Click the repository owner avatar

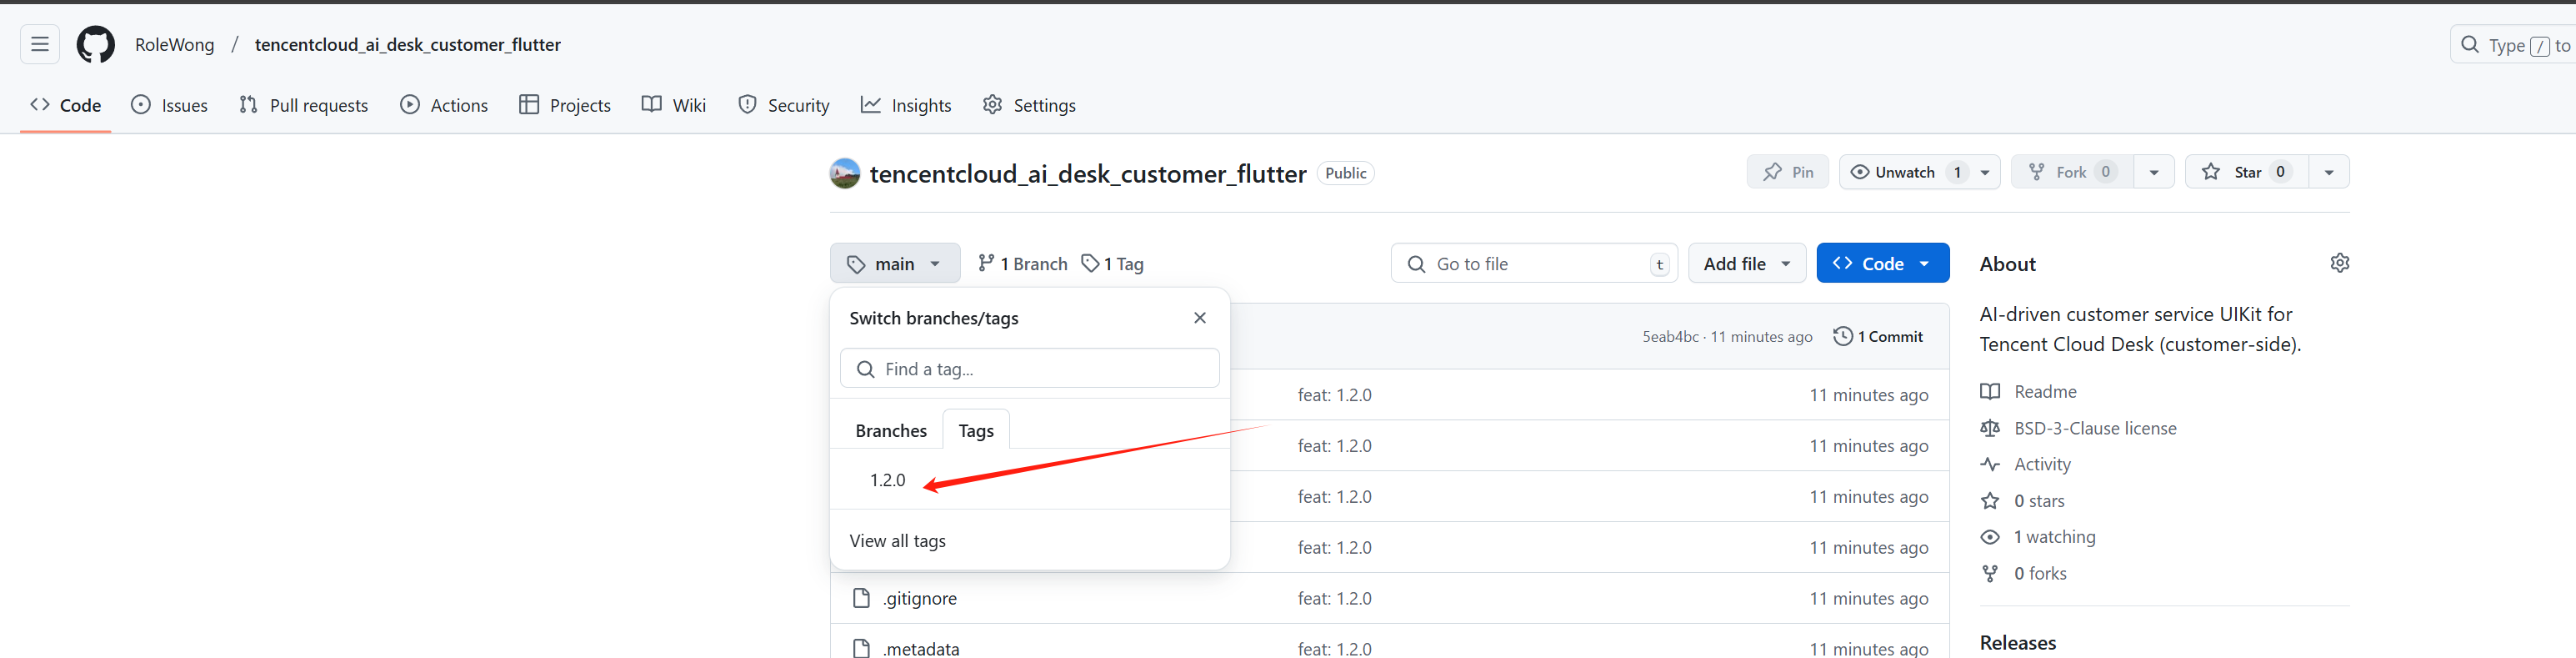(845, 173)
